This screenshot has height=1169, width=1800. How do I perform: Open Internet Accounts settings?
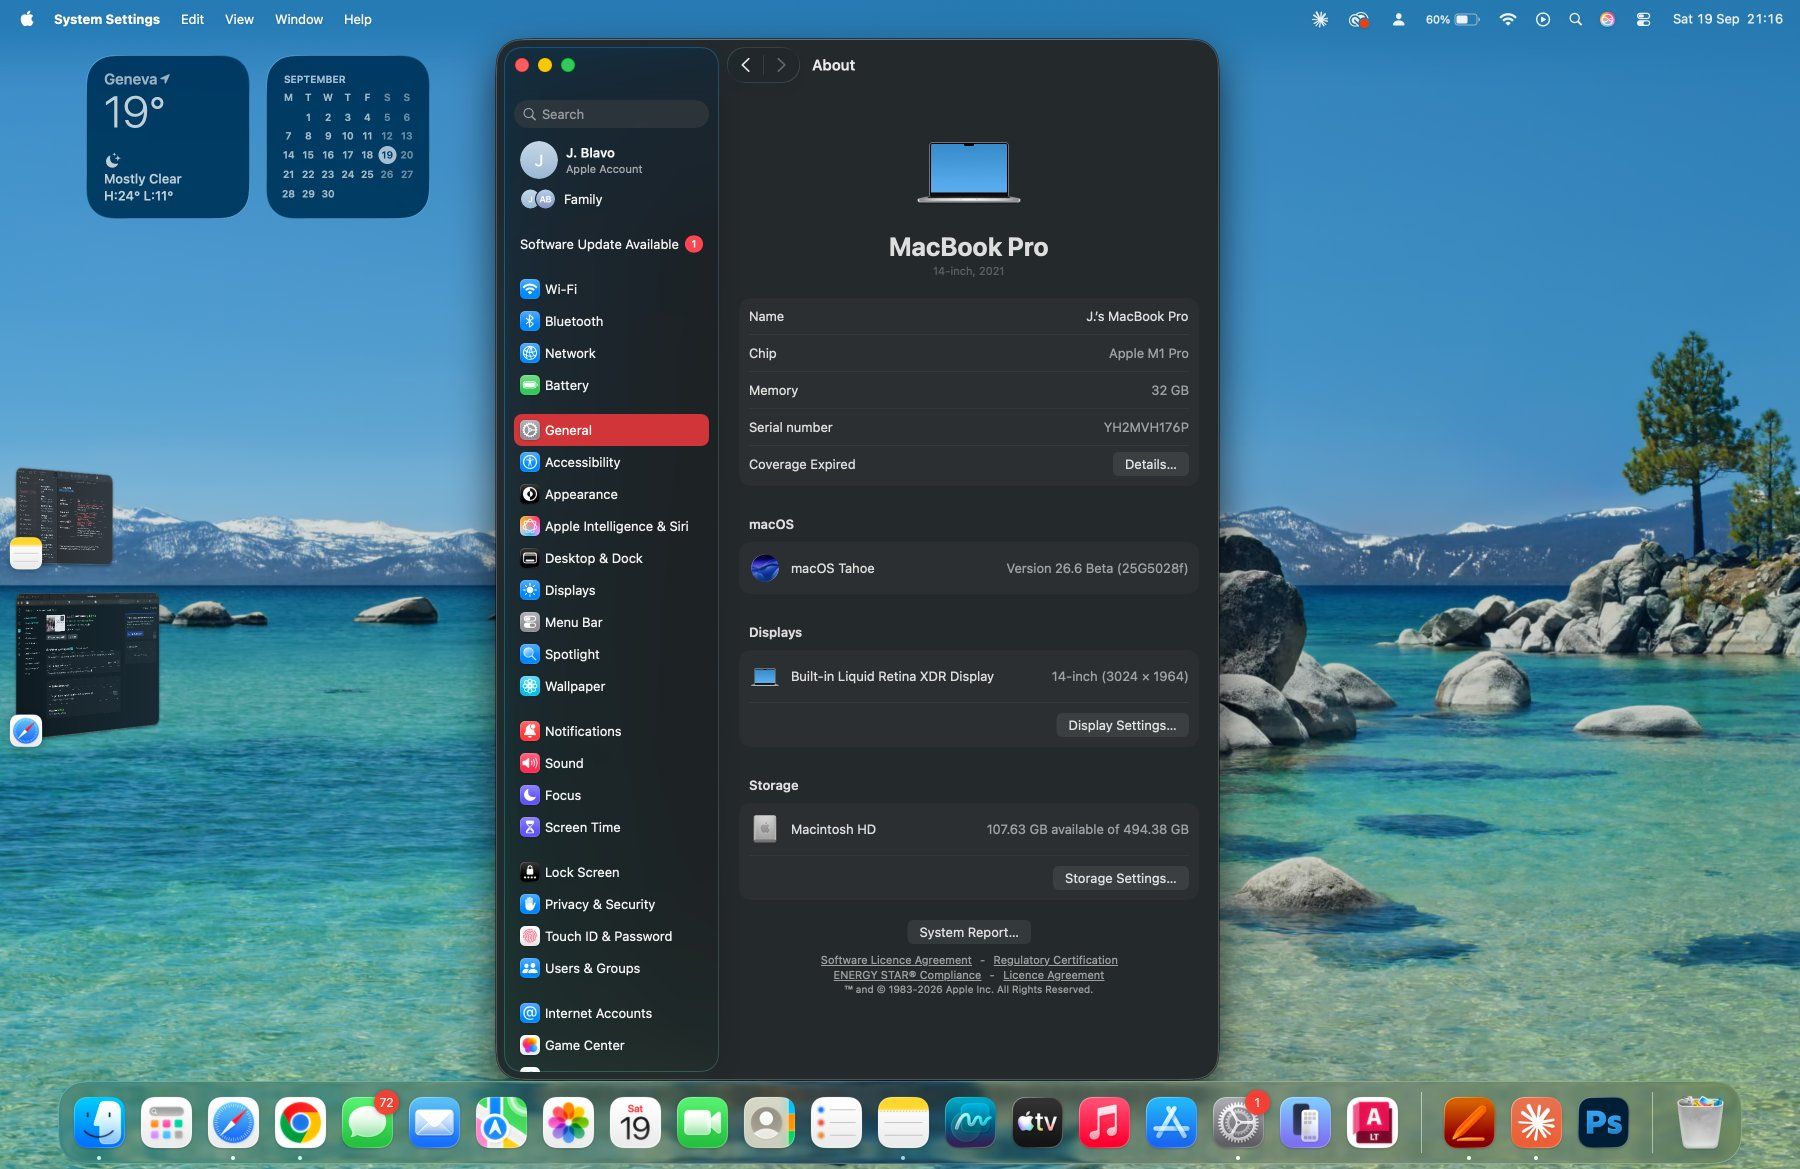point(611,1013)
